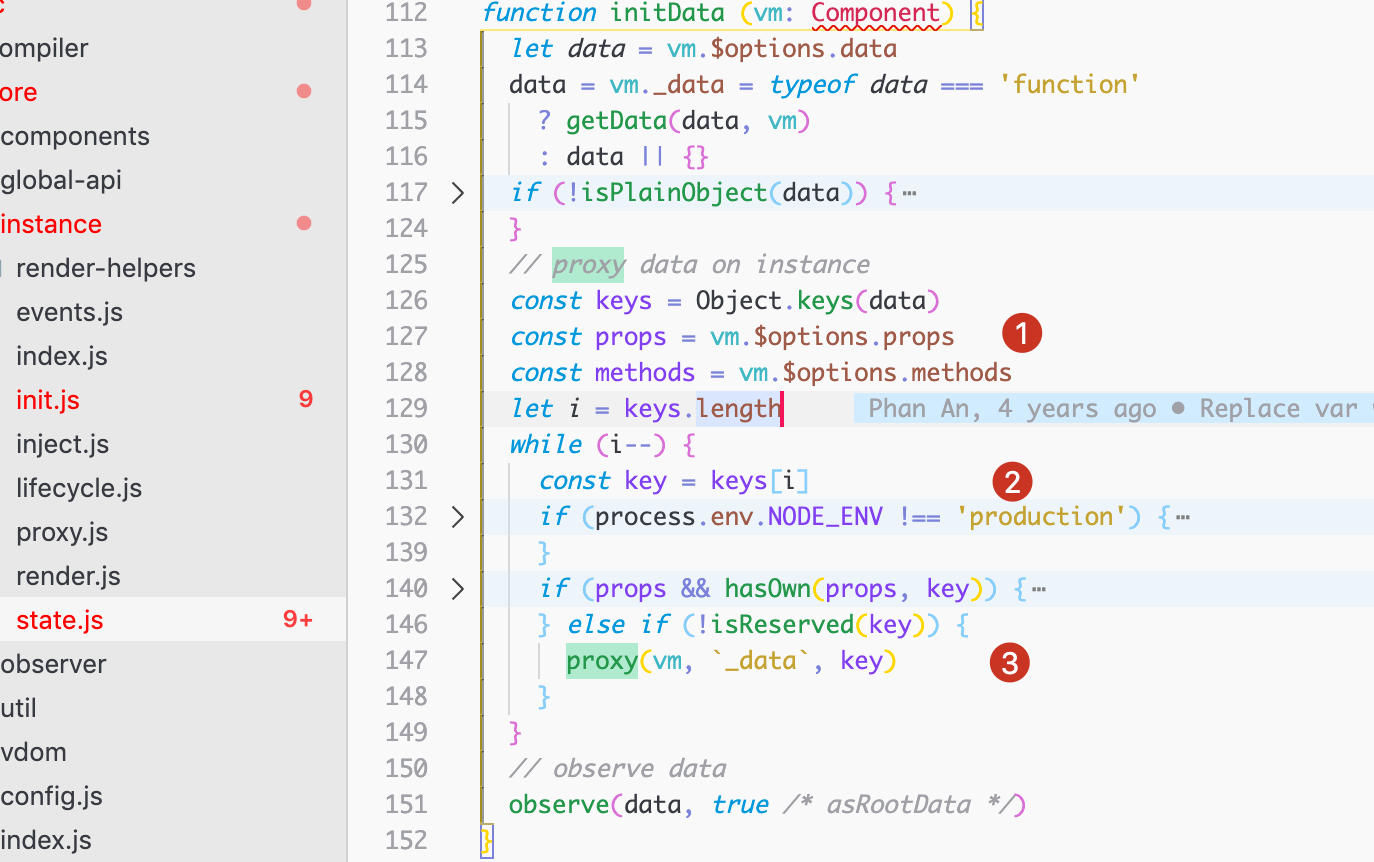1374x862 pixels.
Task: Click the methods variable on line 128
Action: tap(645, 373)
